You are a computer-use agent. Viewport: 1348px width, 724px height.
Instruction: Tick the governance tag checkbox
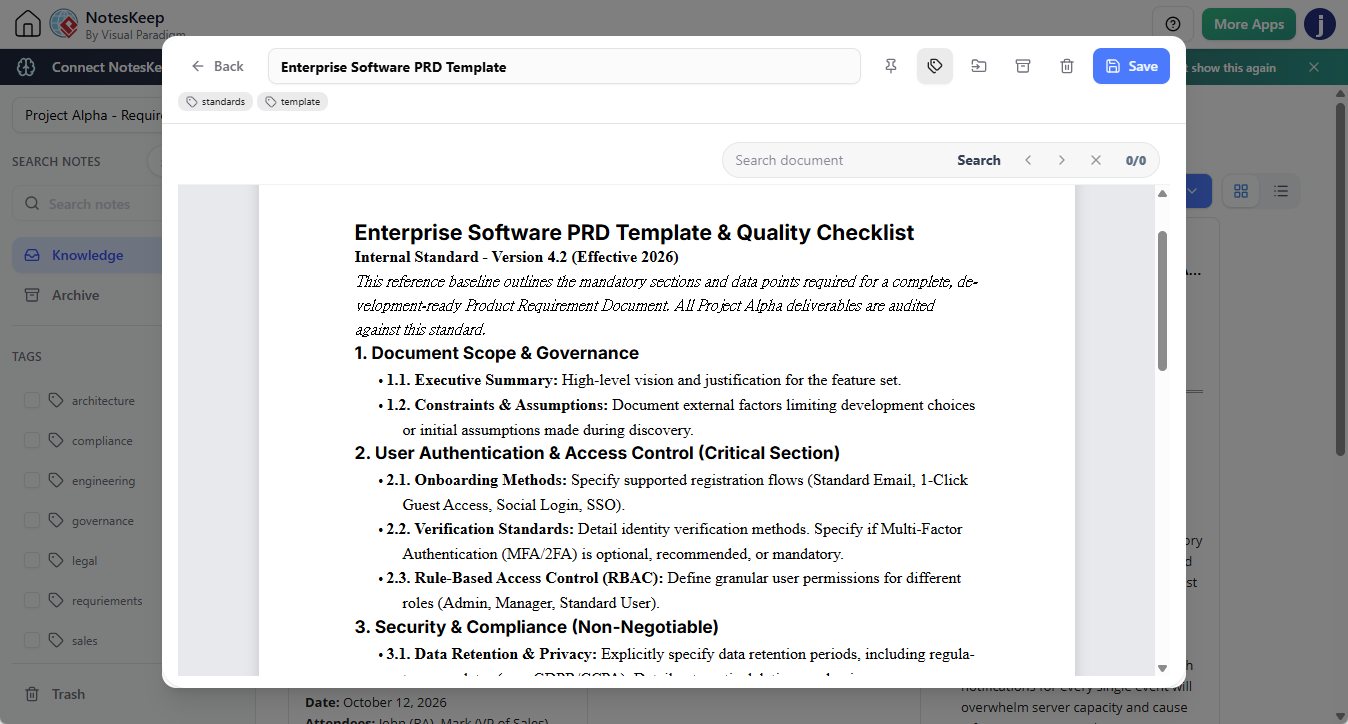(x=32, y=521)
